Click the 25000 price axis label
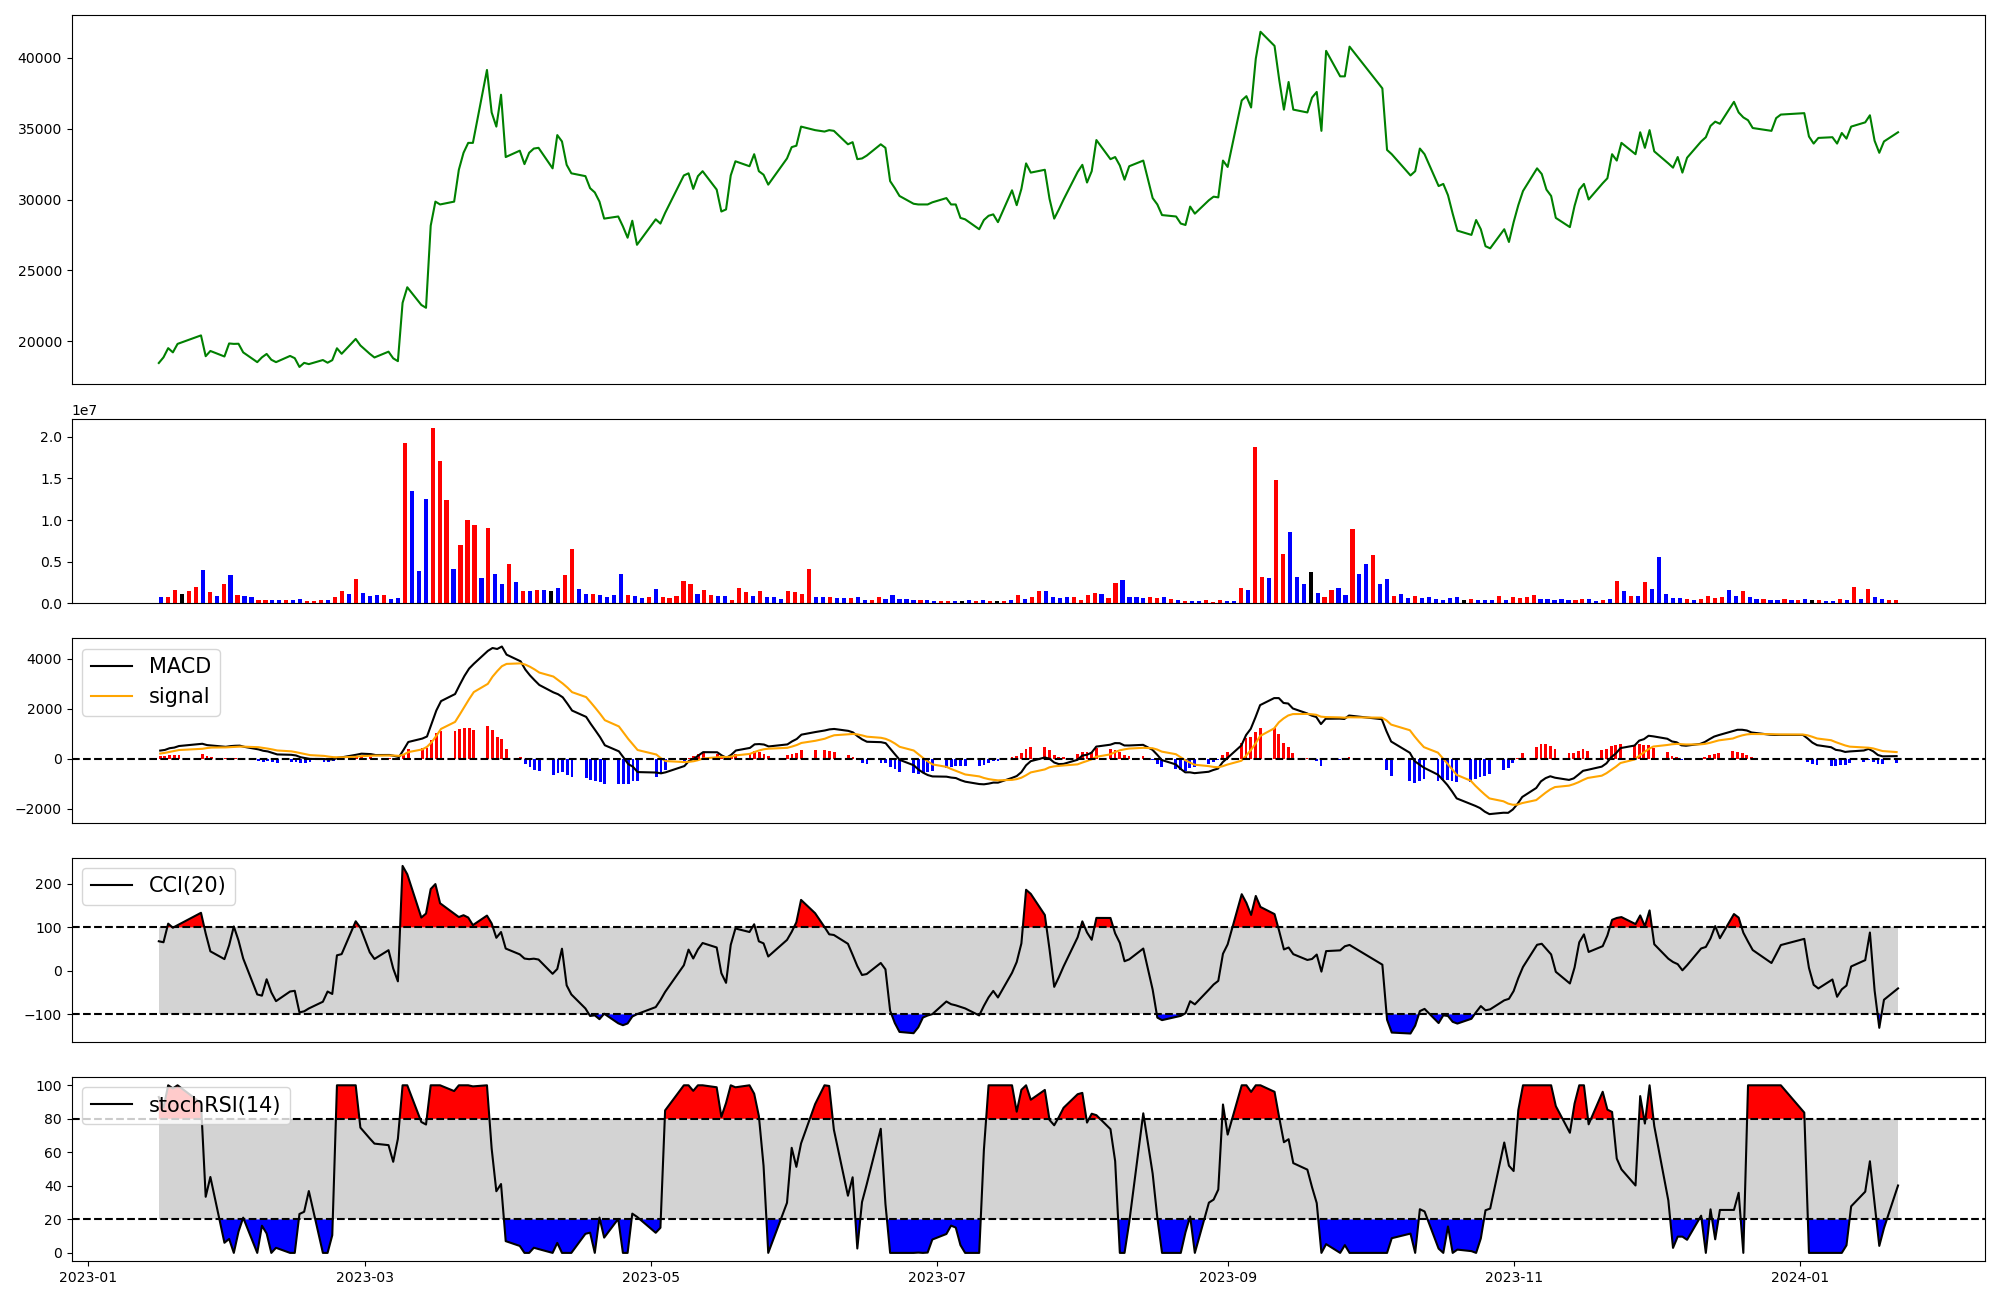This screenshot has width=2000, height=1300. [x=40, y=271]
